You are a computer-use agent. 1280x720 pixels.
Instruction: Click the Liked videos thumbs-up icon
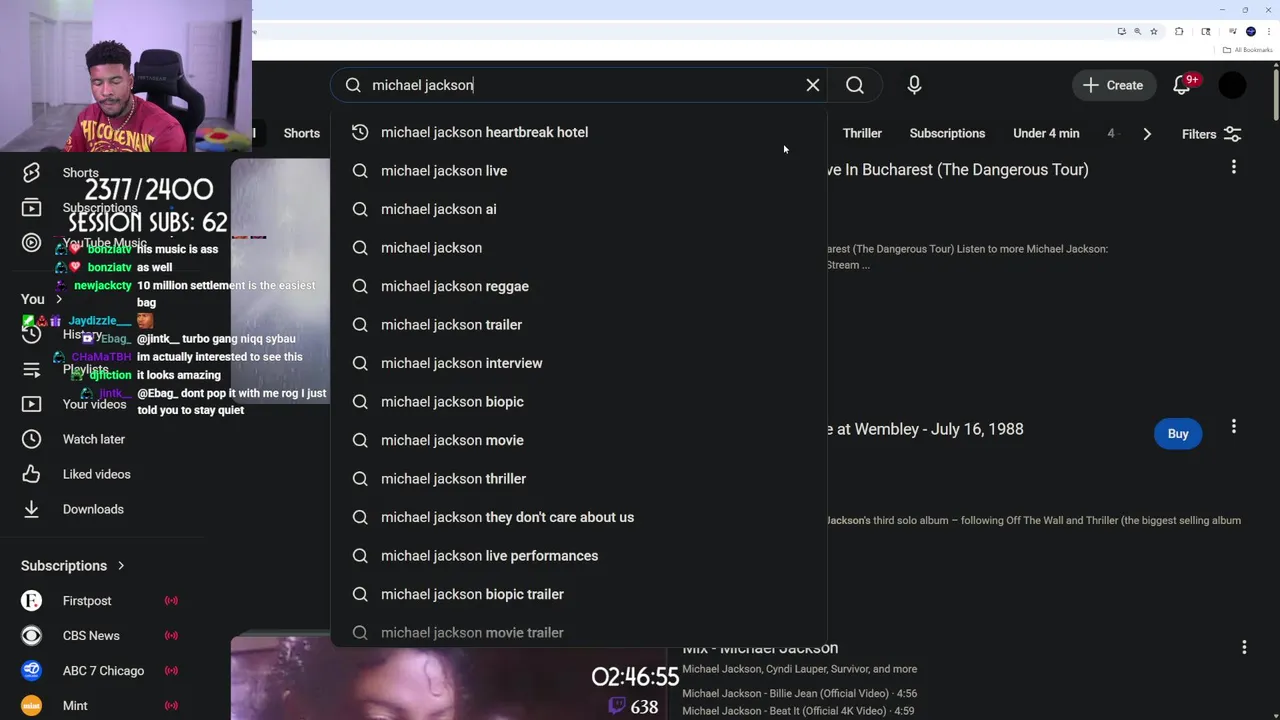pyautogui.click(x=32, y=474)
